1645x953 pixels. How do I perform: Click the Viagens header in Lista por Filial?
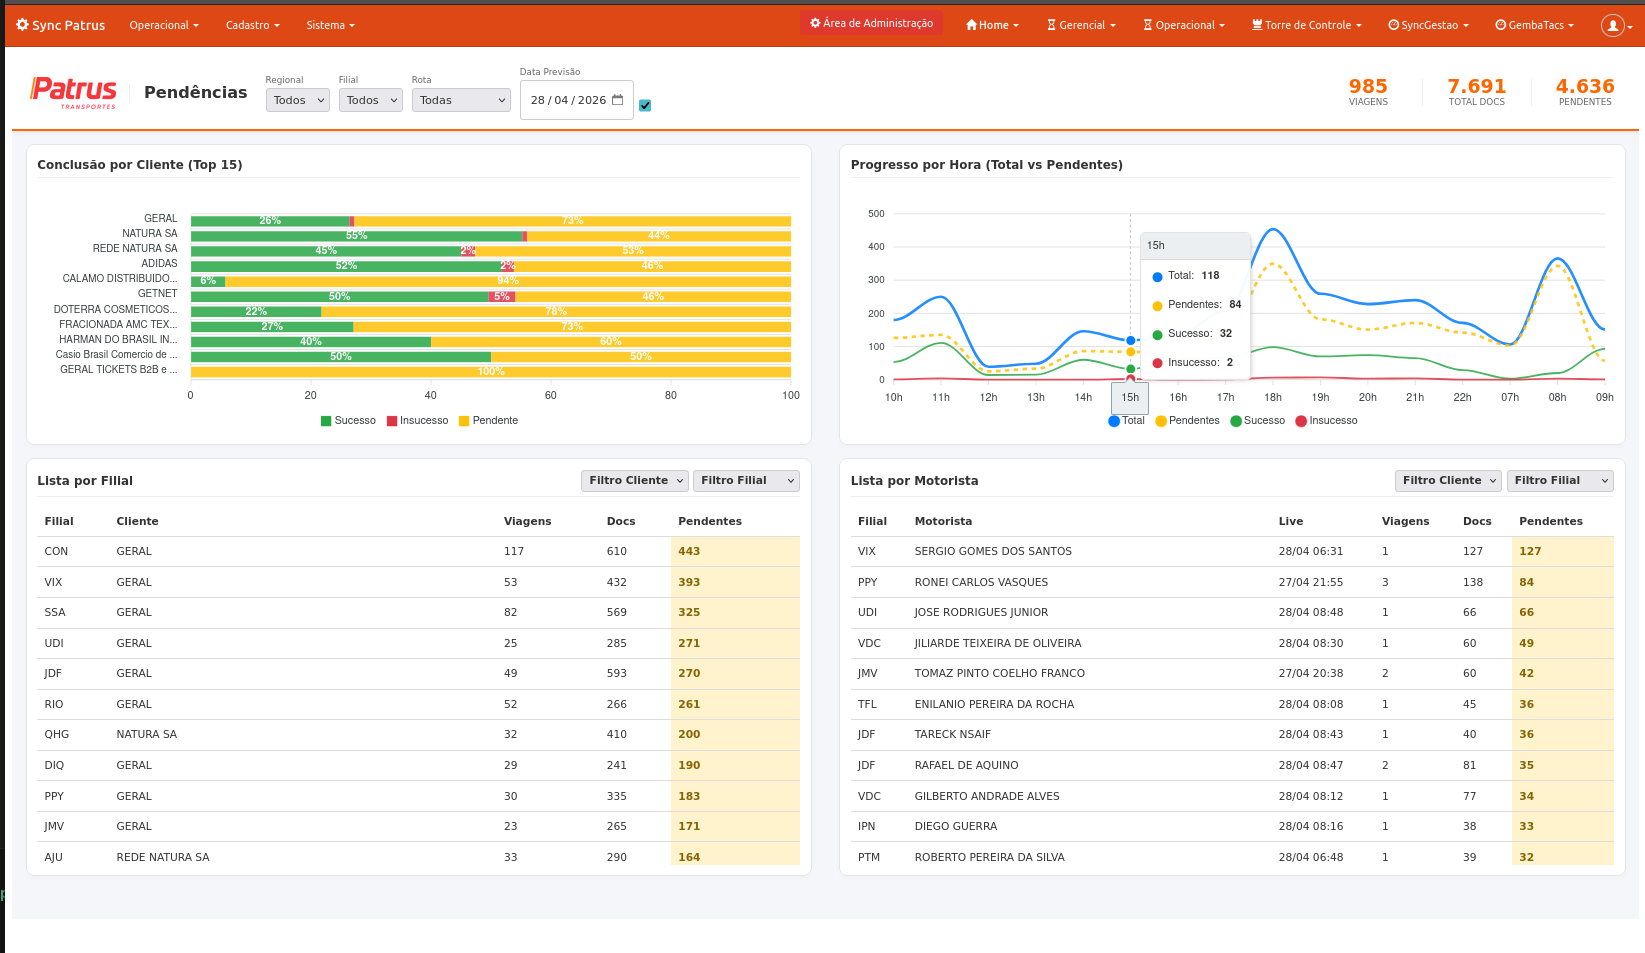528,522
